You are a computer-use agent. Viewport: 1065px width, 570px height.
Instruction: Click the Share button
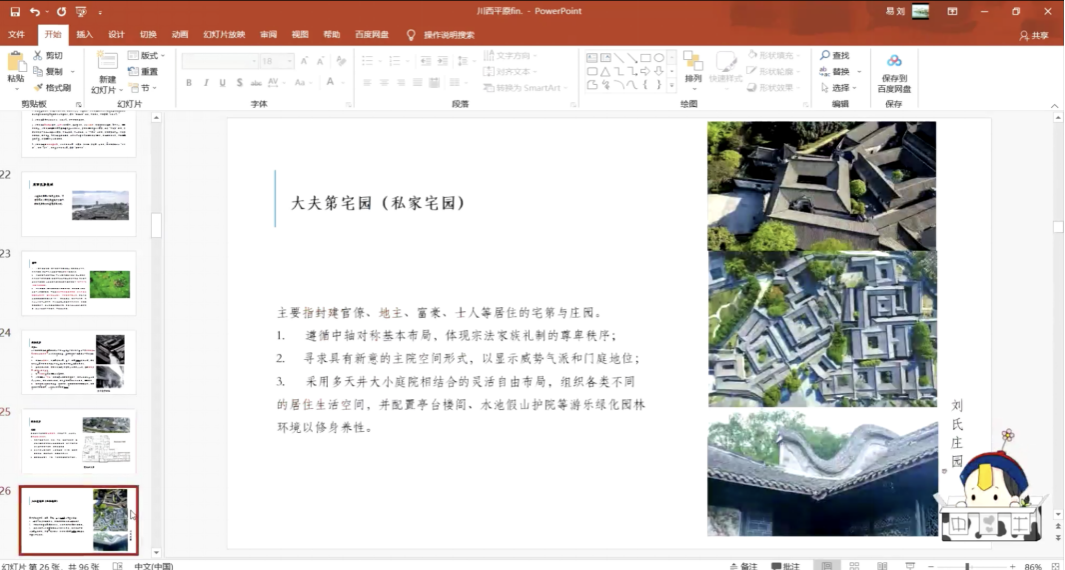[x=1035, y=35]
